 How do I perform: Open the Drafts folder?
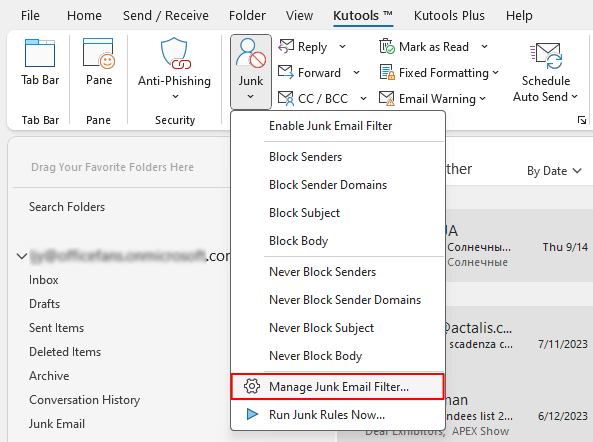44,304
